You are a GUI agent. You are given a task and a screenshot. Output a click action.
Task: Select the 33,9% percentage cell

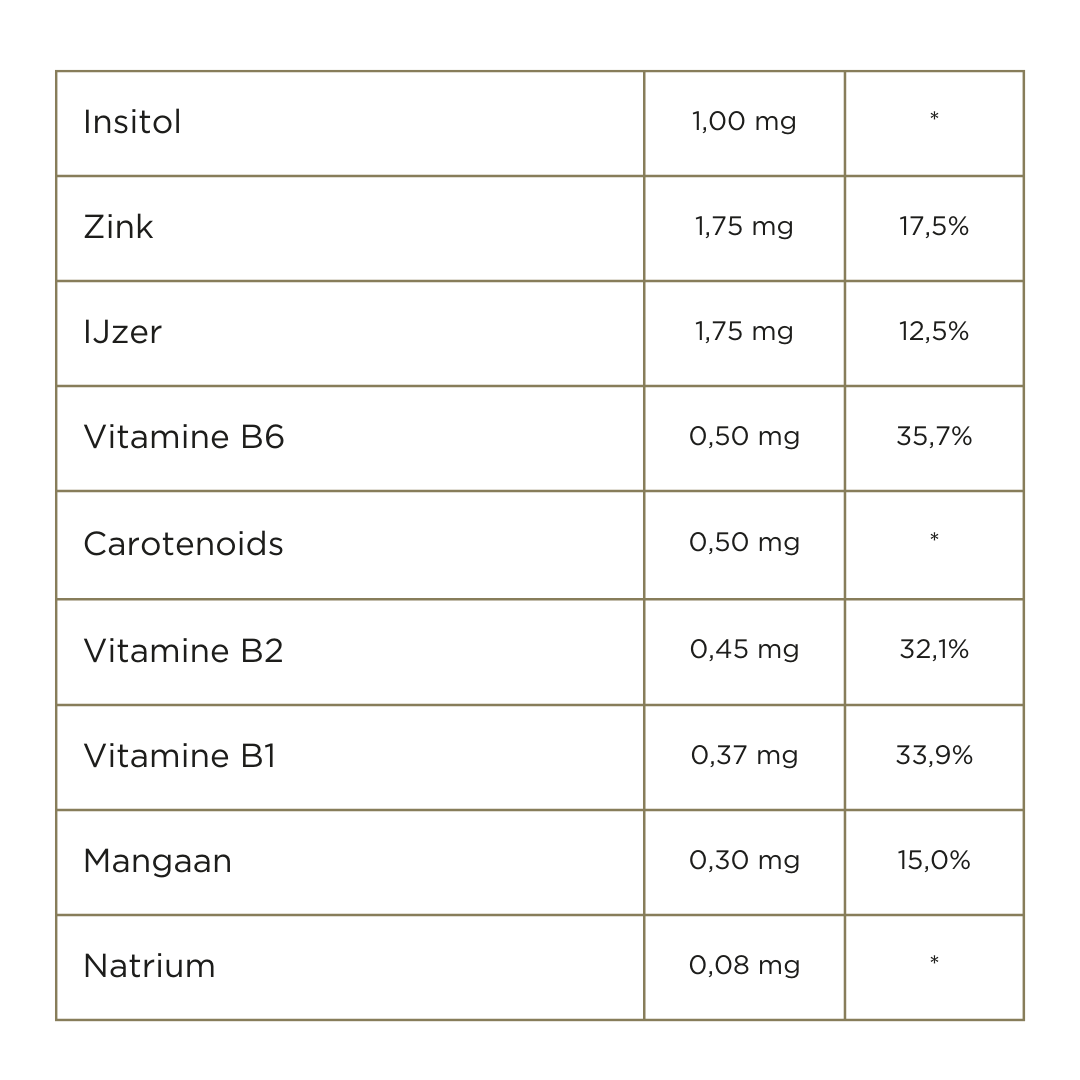pyautogui.click(x=934, y=755)
